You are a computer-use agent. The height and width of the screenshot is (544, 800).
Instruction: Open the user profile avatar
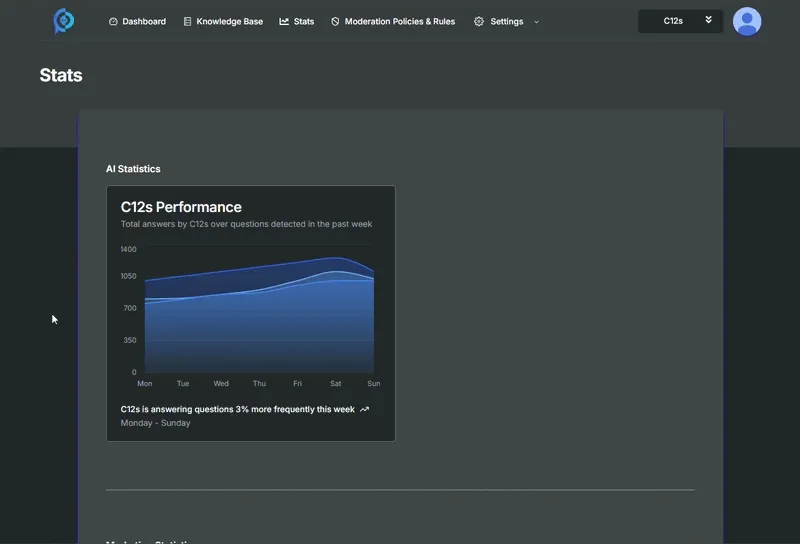[x=747, y=21]
